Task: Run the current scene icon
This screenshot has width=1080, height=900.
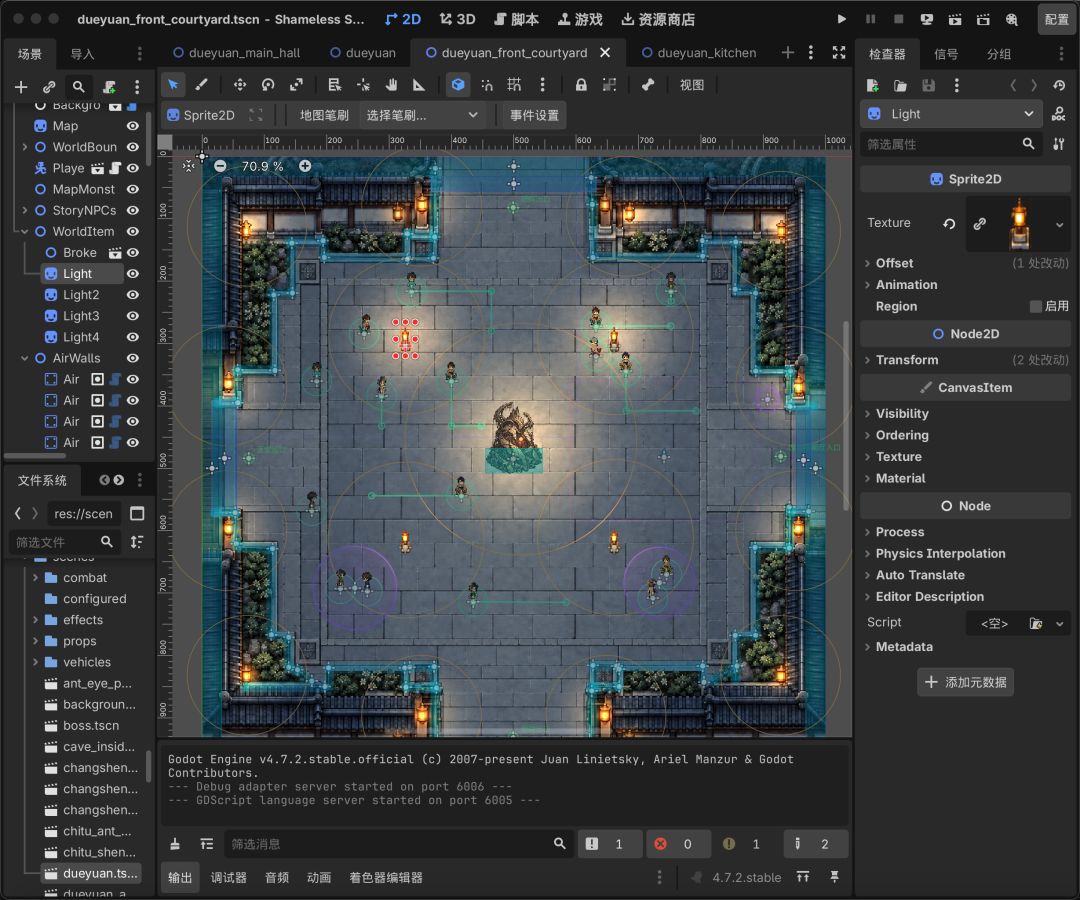Action: [955, 19]
